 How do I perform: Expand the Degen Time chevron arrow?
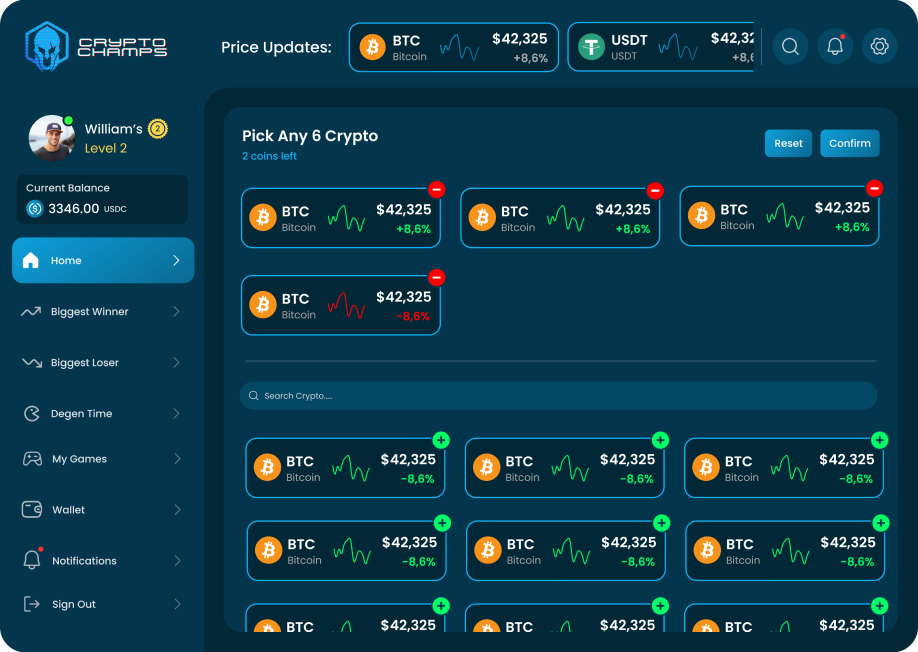point(176,414)
